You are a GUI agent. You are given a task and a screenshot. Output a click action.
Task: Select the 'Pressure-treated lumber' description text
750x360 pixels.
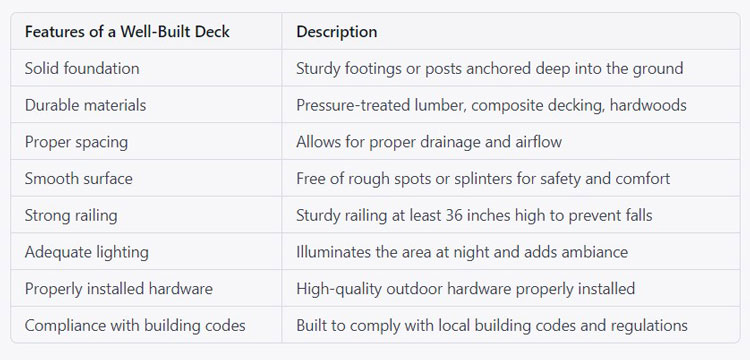pos(491,105)
